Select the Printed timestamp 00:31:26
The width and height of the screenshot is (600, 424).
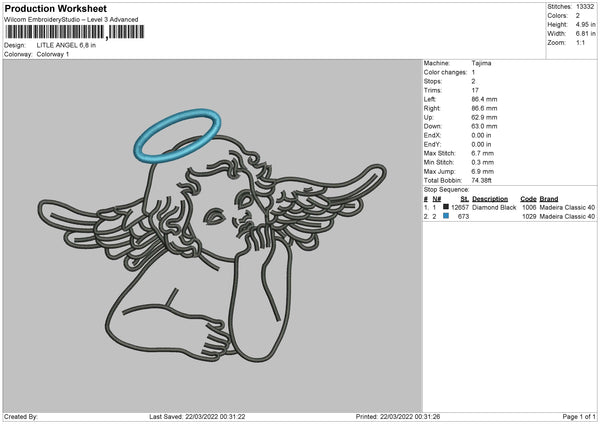point(427,417)
